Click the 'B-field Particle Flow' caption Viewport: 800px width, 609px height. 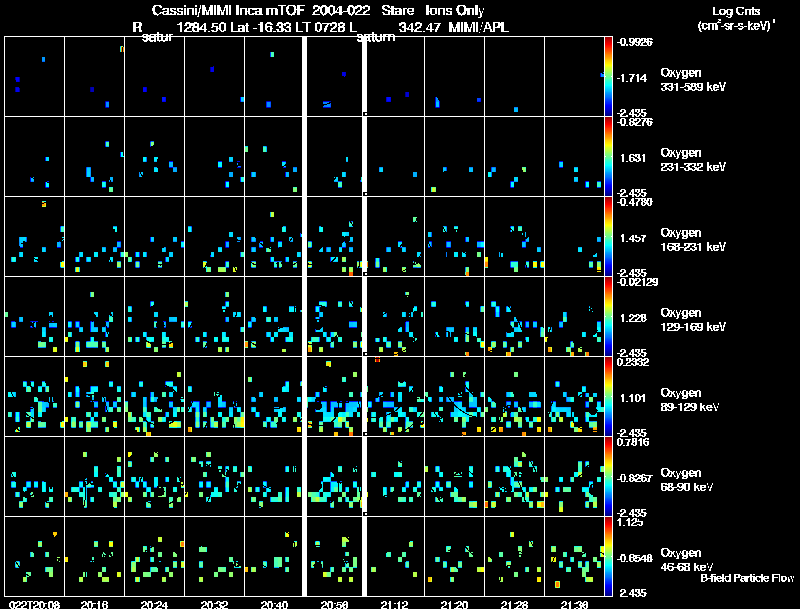click(747, 578)
